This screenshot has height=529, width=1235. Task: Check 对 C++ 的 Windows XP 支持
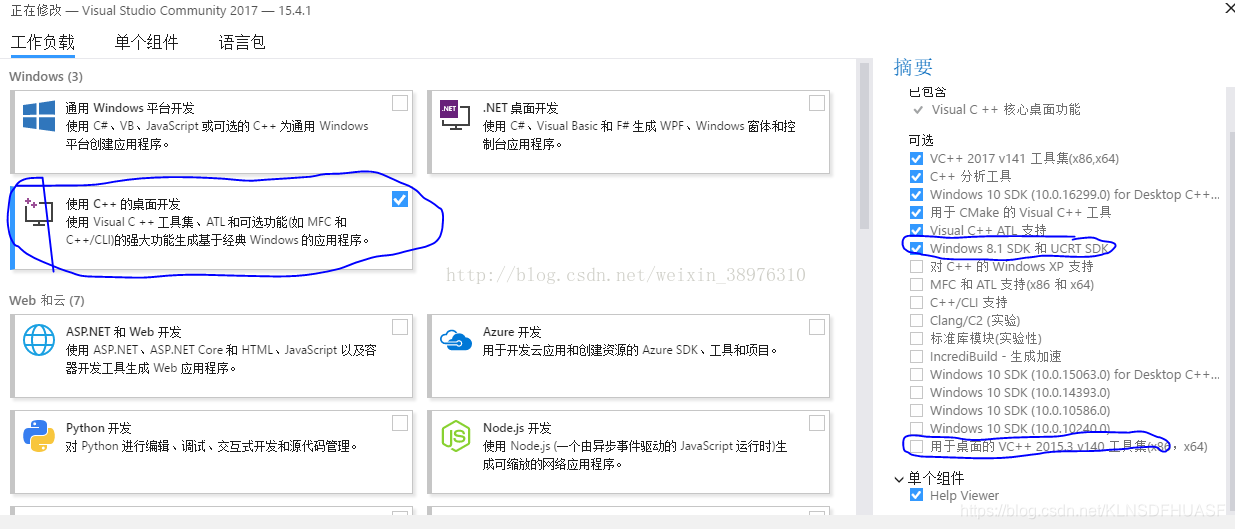916,266
